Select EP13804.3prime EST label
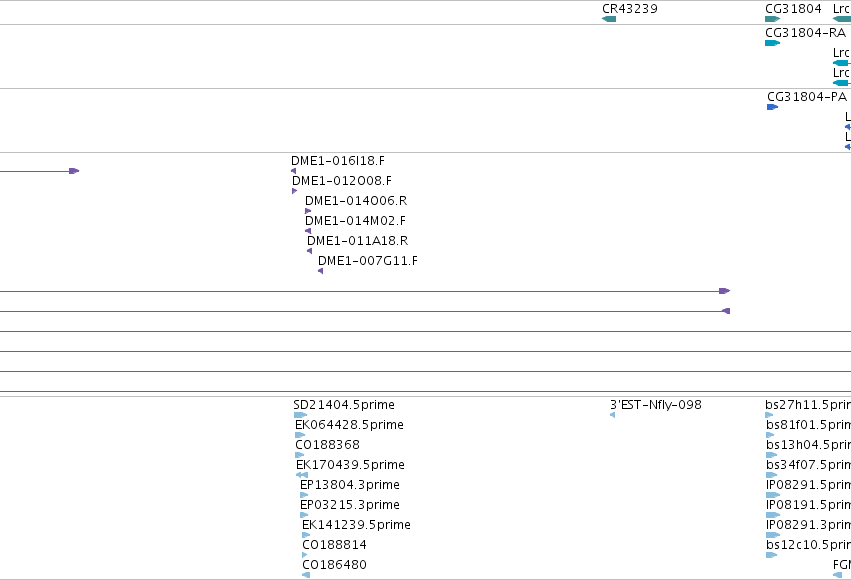The height and width of the screenshot is (580, 851). [350, 485]
